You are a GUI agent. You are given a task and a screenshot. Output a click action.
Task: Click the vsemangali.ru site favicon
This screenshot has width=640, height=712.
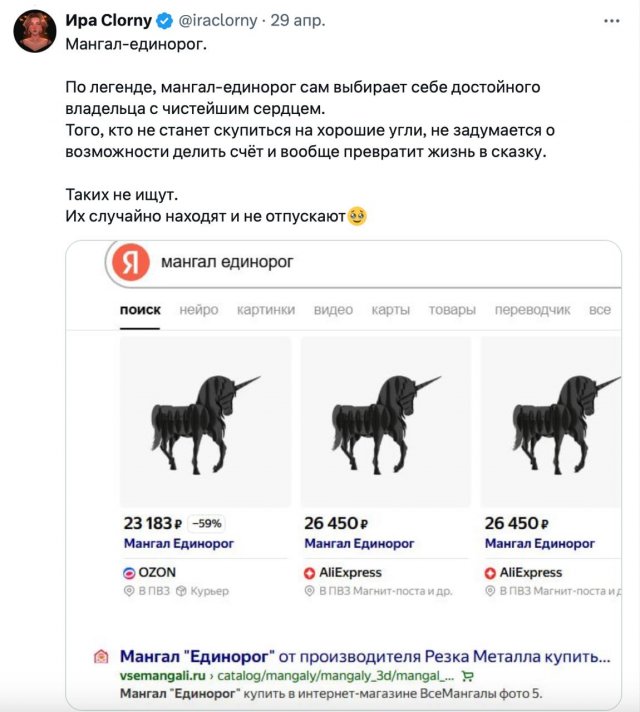[100, 657]
